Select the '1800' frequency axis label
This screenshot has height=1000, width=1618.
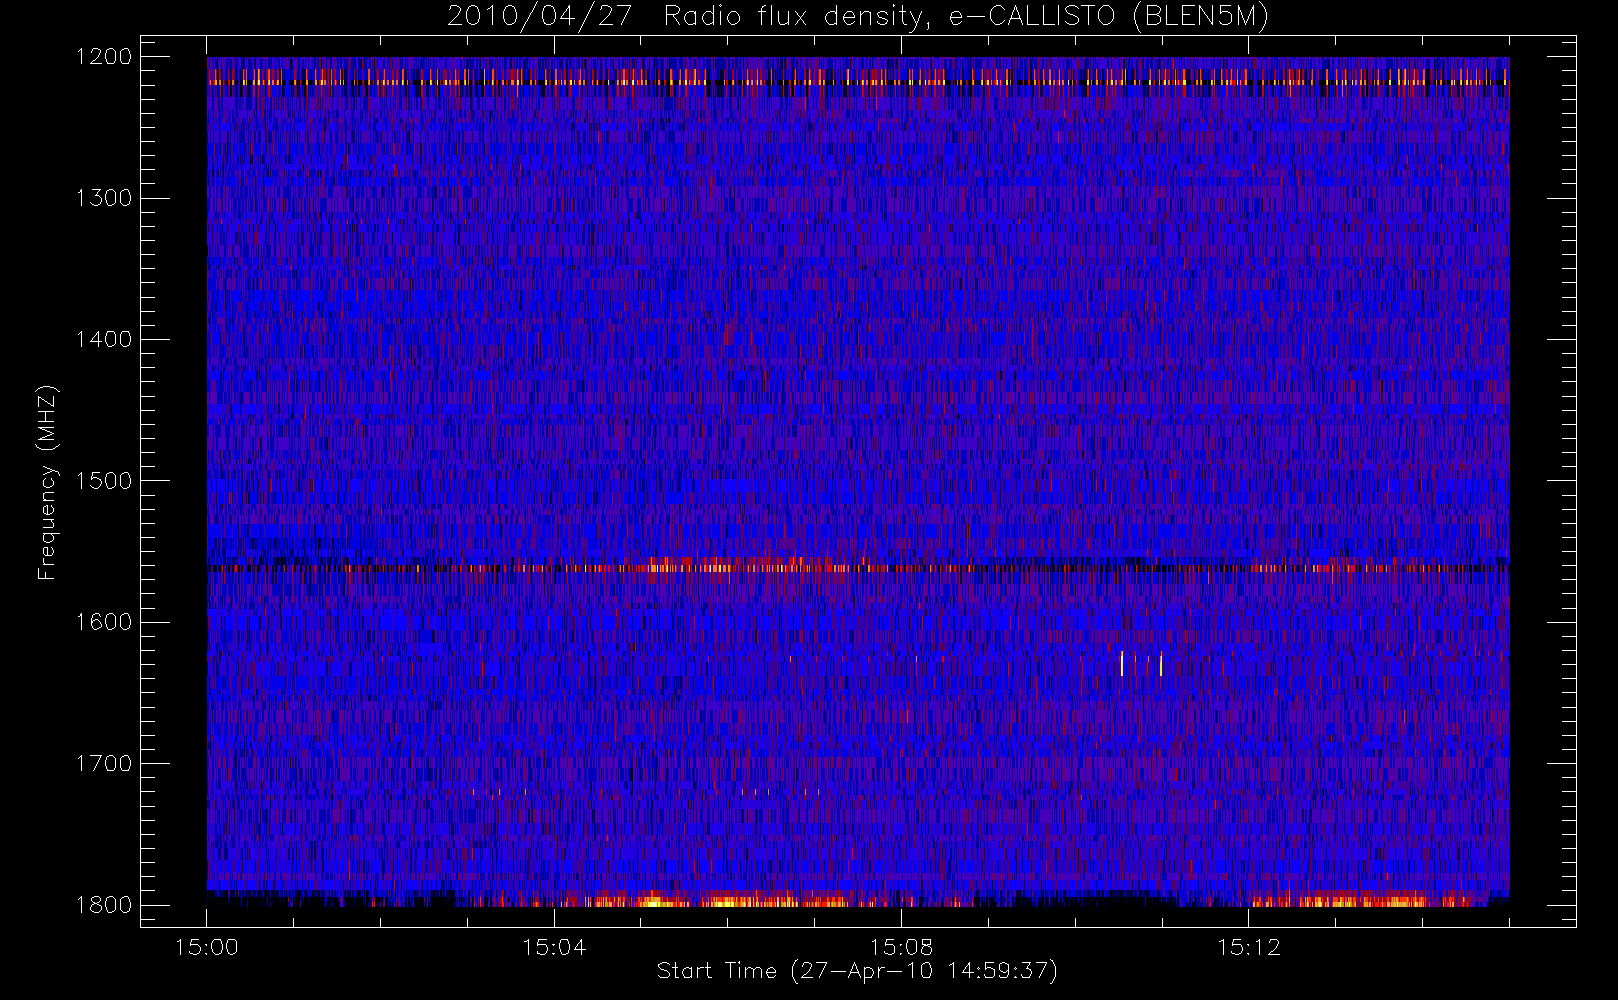pyautogui.click(x=105, y=905)
